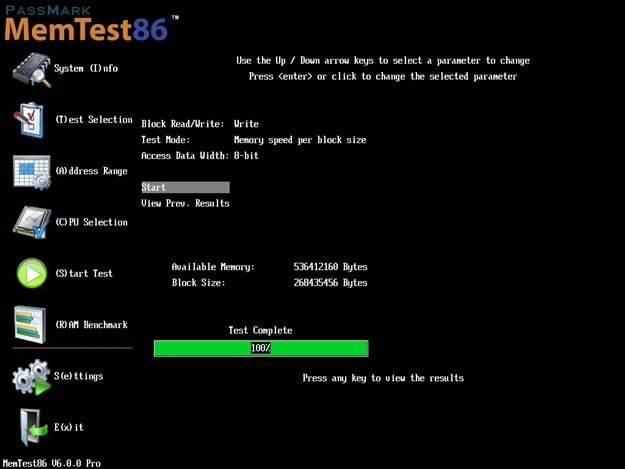Click the 'Block Size:' label
Viewport: 625px width, 469px height.
click(x=198, y=283)
